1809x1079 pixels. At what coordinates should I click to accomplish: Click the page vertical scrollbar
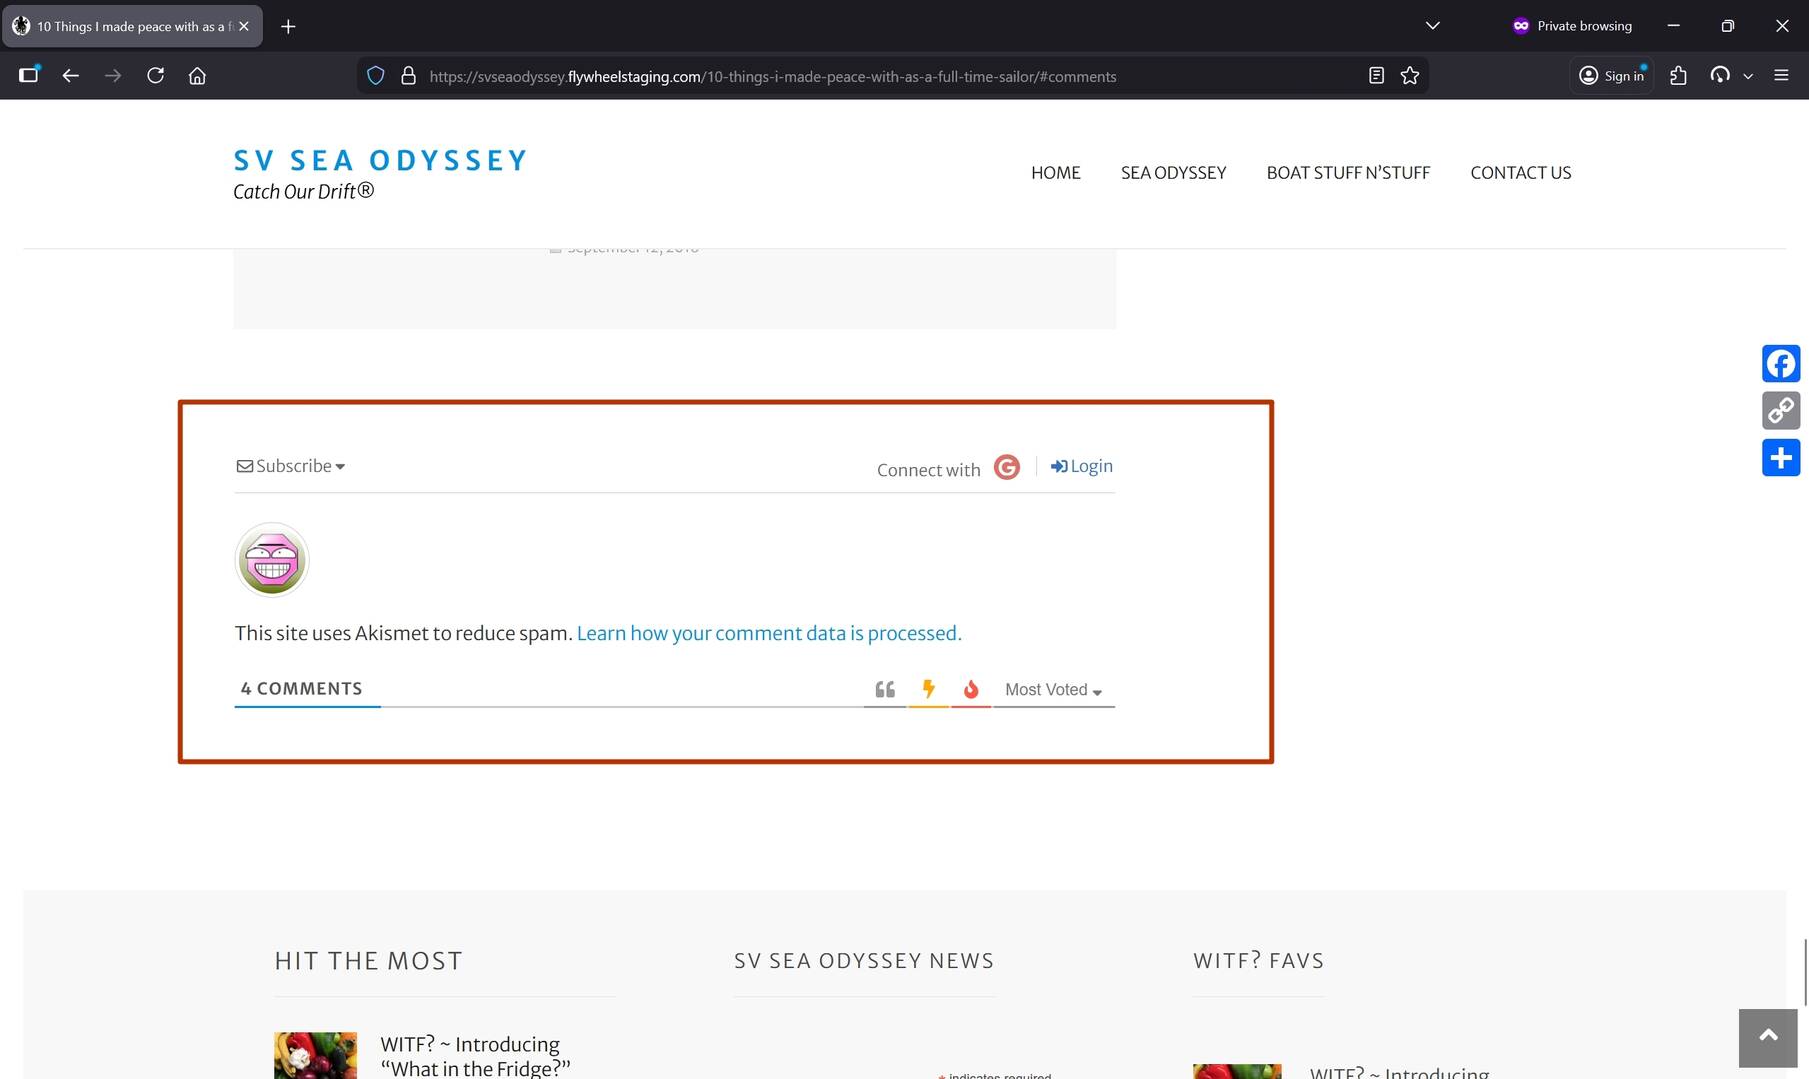point(1804,972)
